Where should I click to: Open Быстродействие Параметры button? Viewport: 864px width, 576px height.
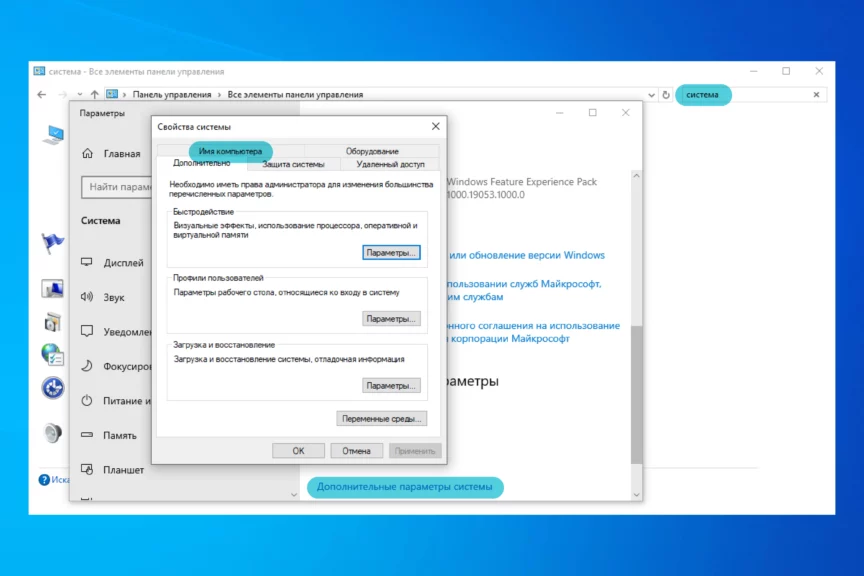coord(390,253)
